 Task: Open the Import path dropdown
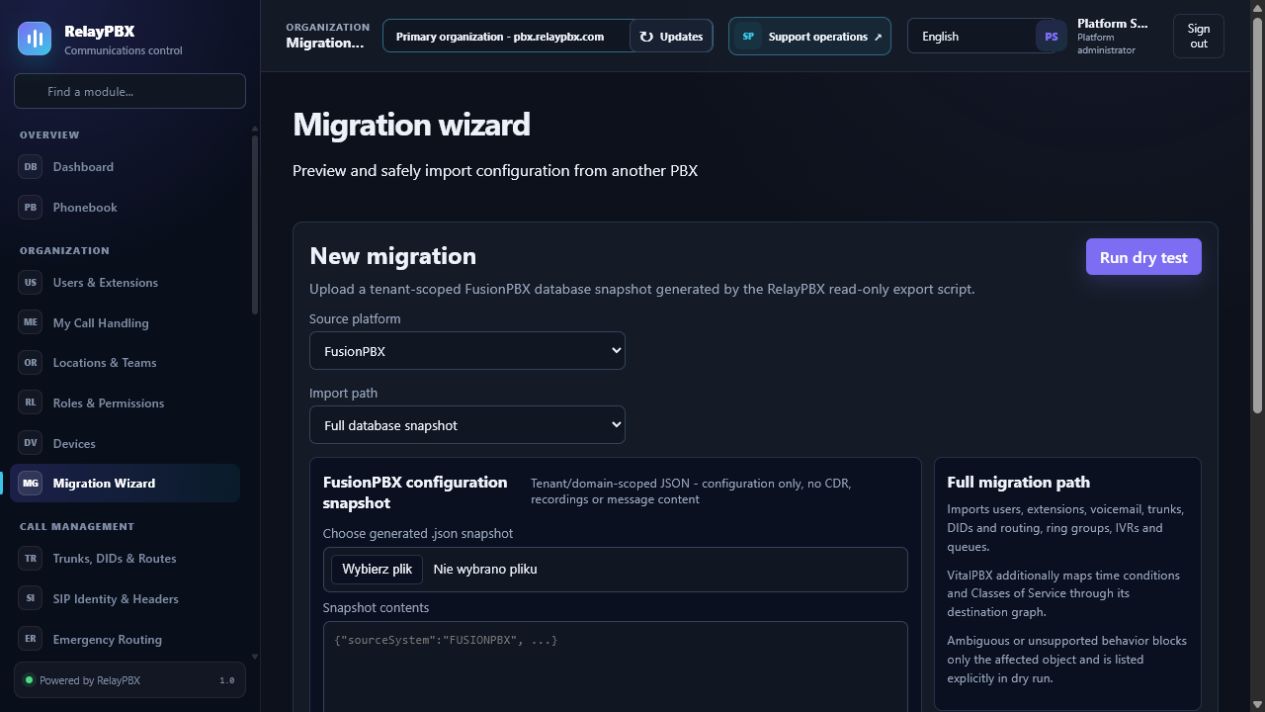(467, 425)
